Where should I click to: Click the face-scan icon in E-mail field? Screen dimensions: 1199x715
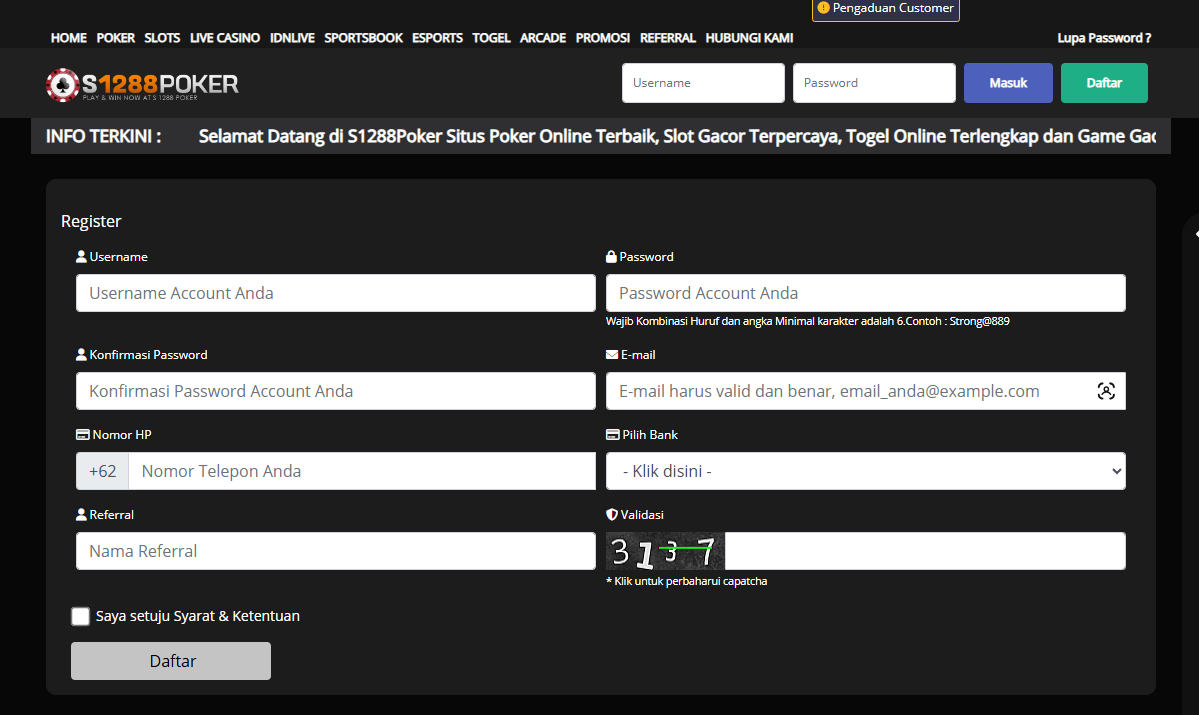[x=1106, y=391]
